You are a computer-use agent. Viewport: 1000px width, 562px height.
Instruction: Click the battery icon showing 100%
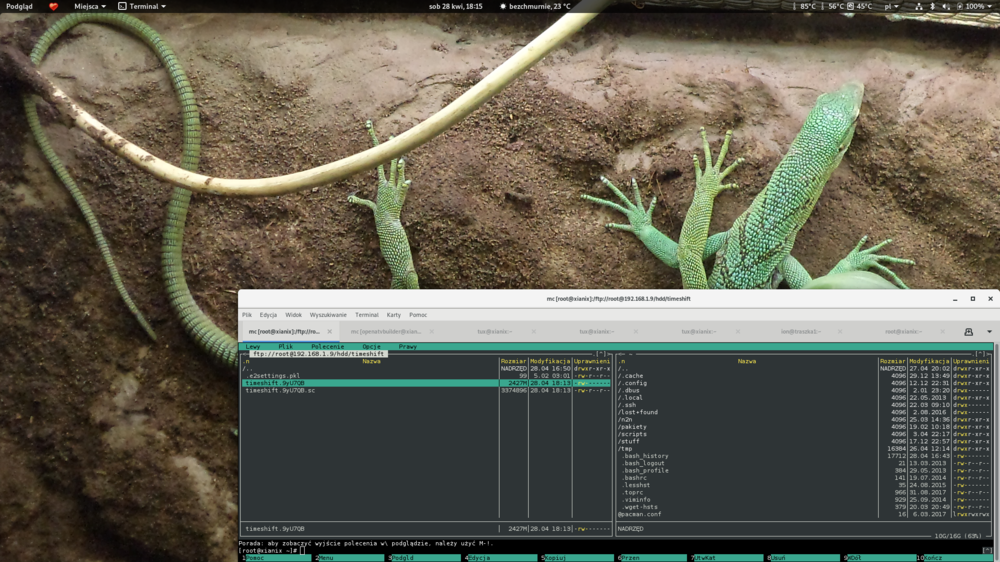tap(960, 6)
